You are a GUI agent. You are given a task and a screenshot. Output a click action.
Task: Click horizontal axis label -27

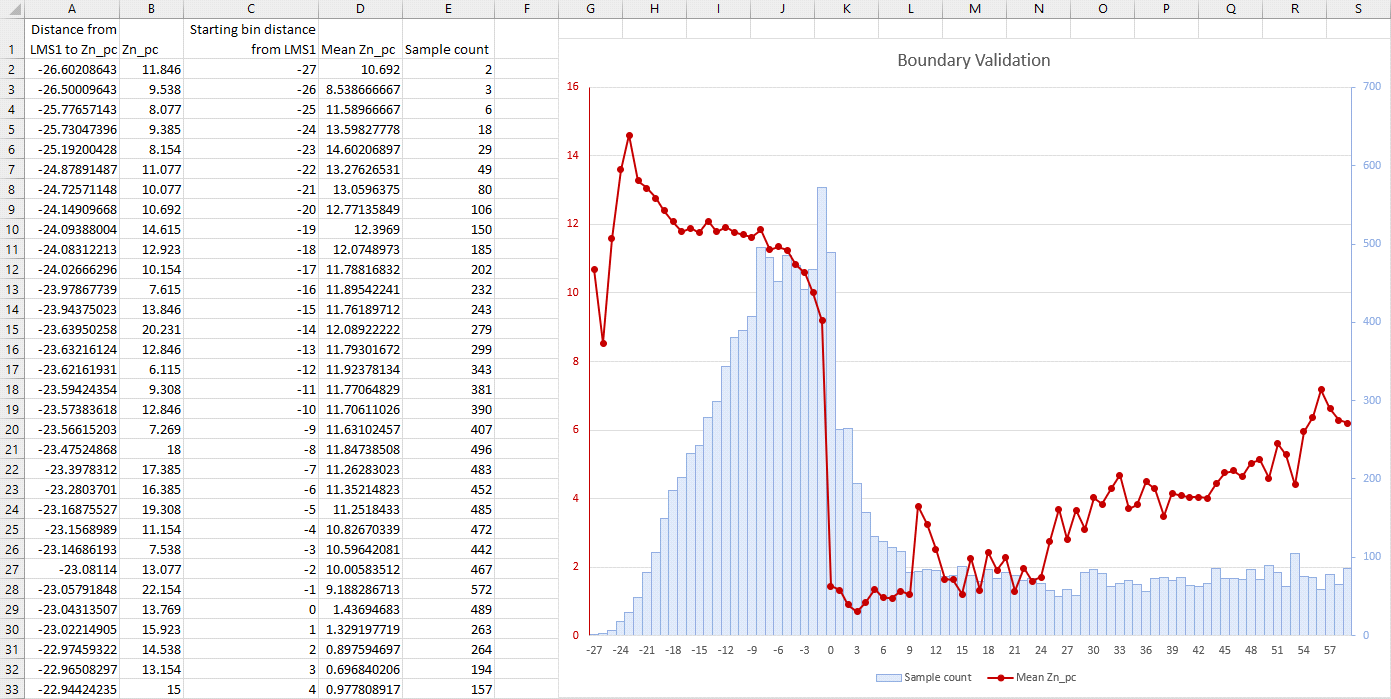594,650
